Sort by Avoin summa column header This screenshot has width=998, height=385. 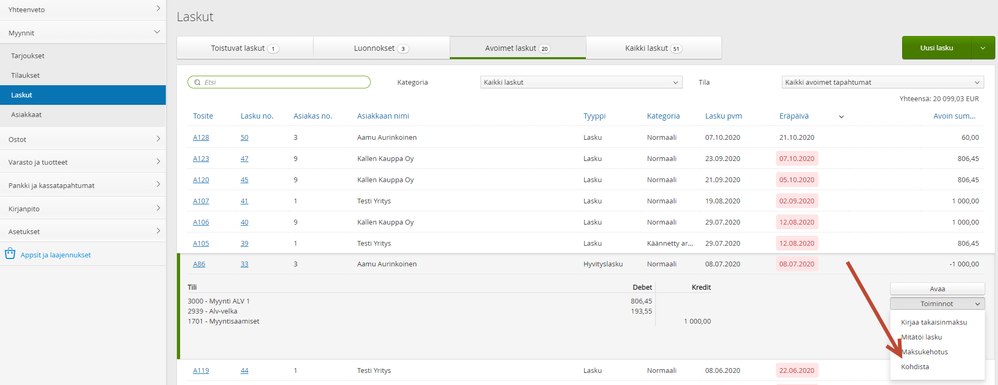pos(955,116)
